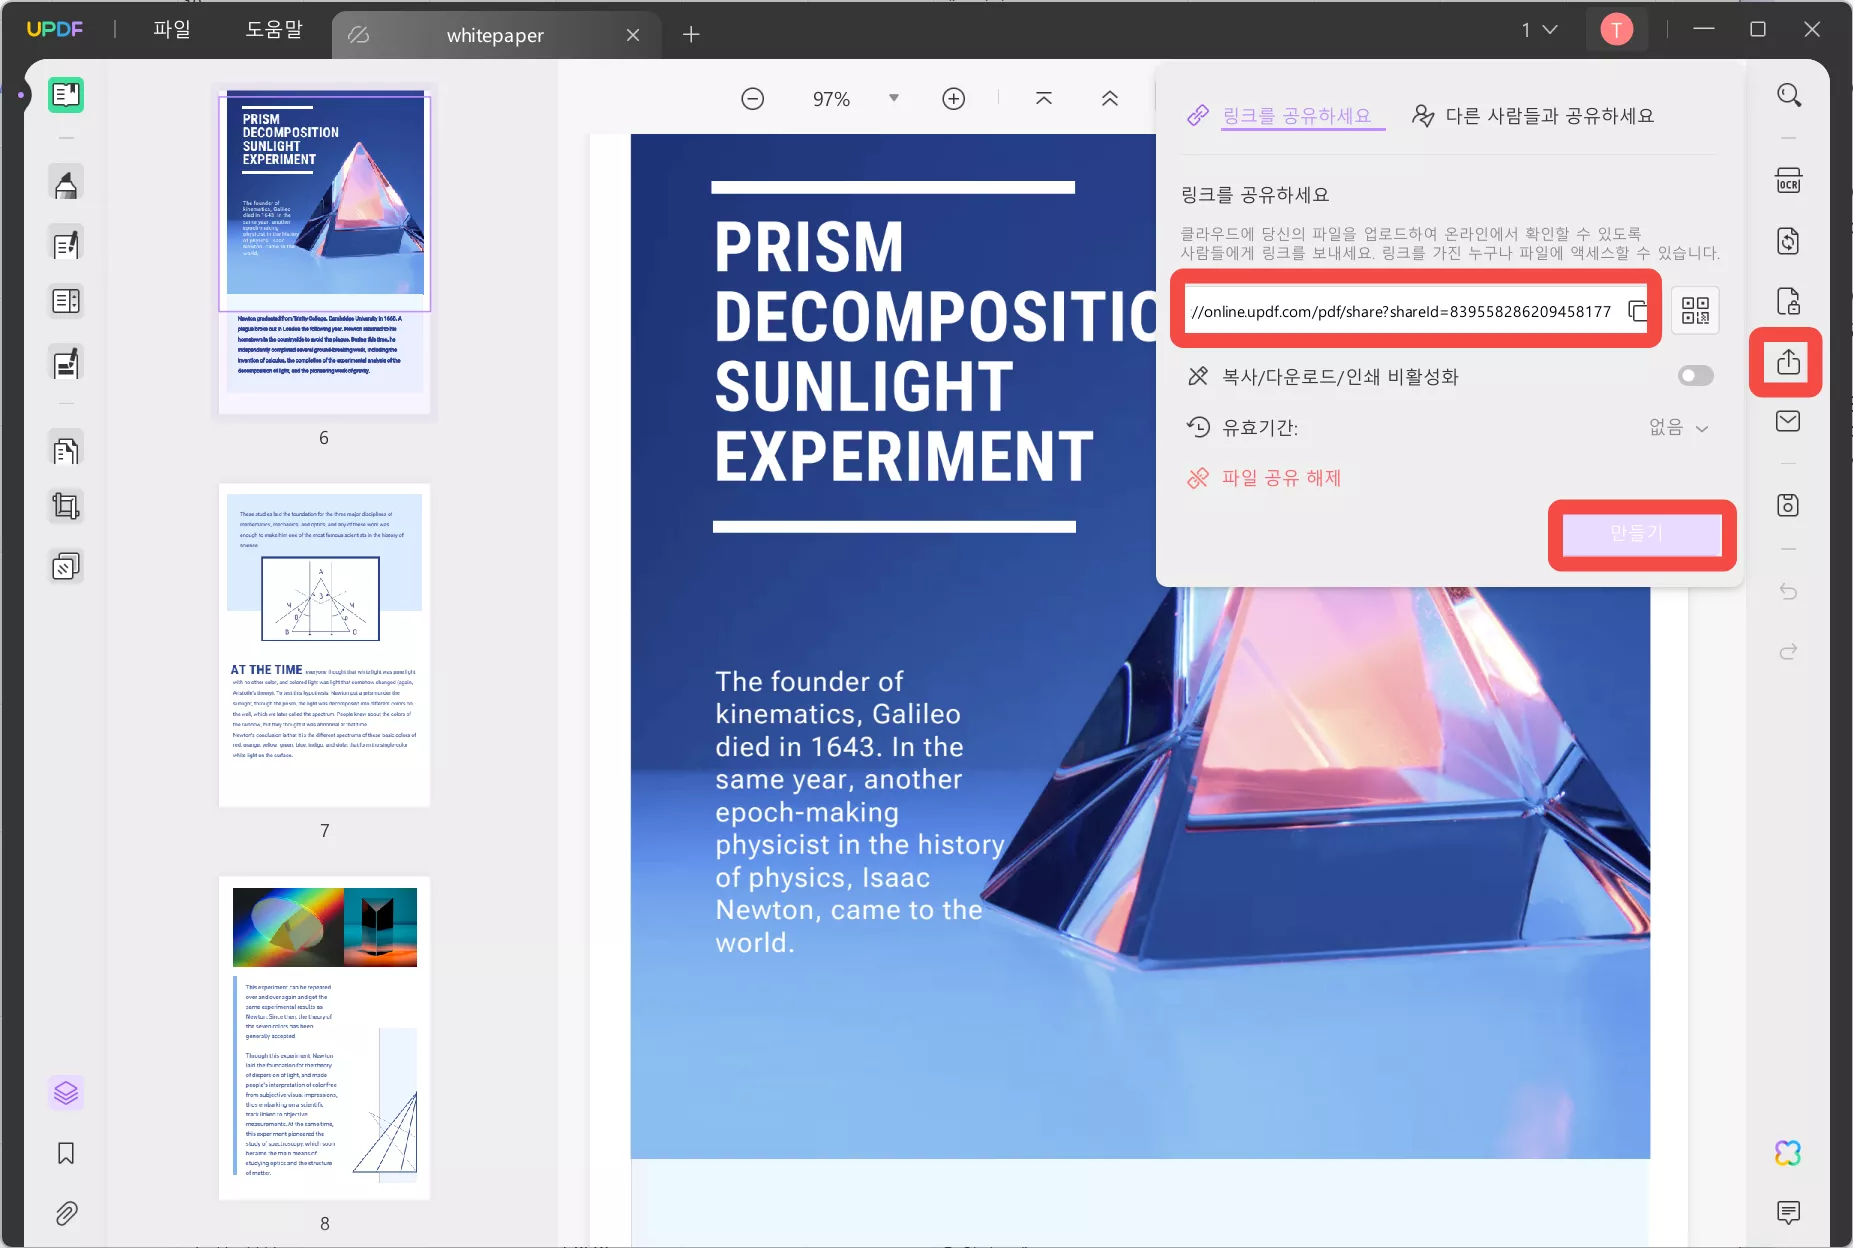Open the 파일 menu
Image resolution: width=1853 pixels, height=1248 pixels.
[x=172, y=29]
